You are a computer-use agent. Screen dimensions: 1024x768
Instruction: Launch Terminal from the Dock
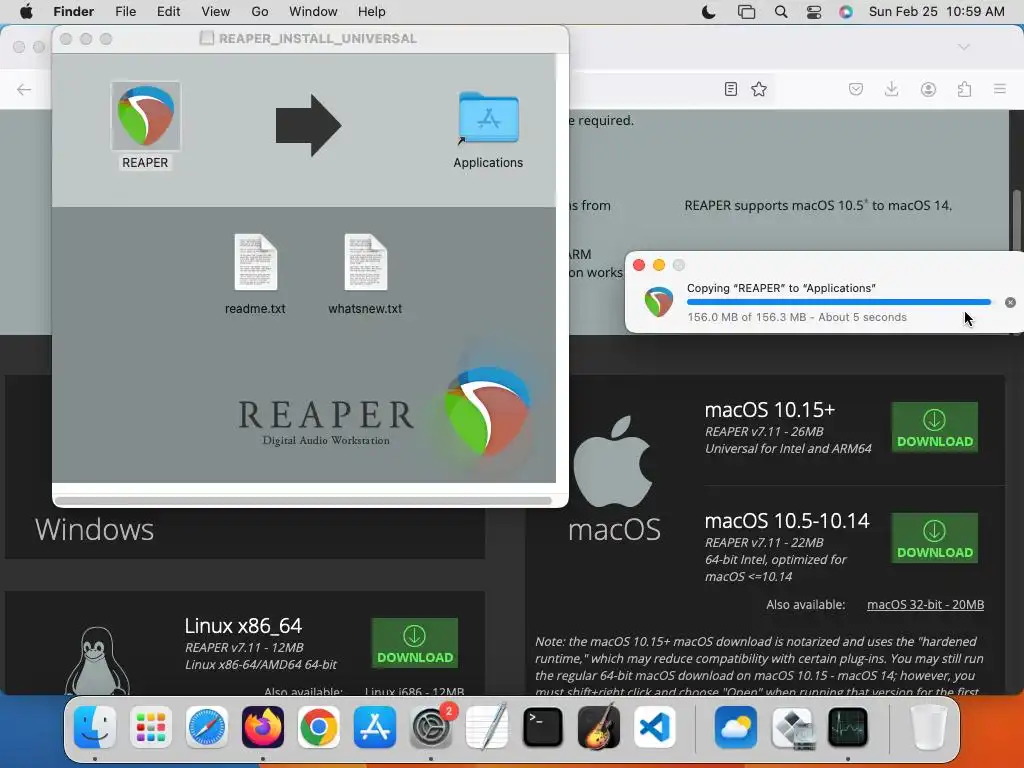tap(543, 727)
